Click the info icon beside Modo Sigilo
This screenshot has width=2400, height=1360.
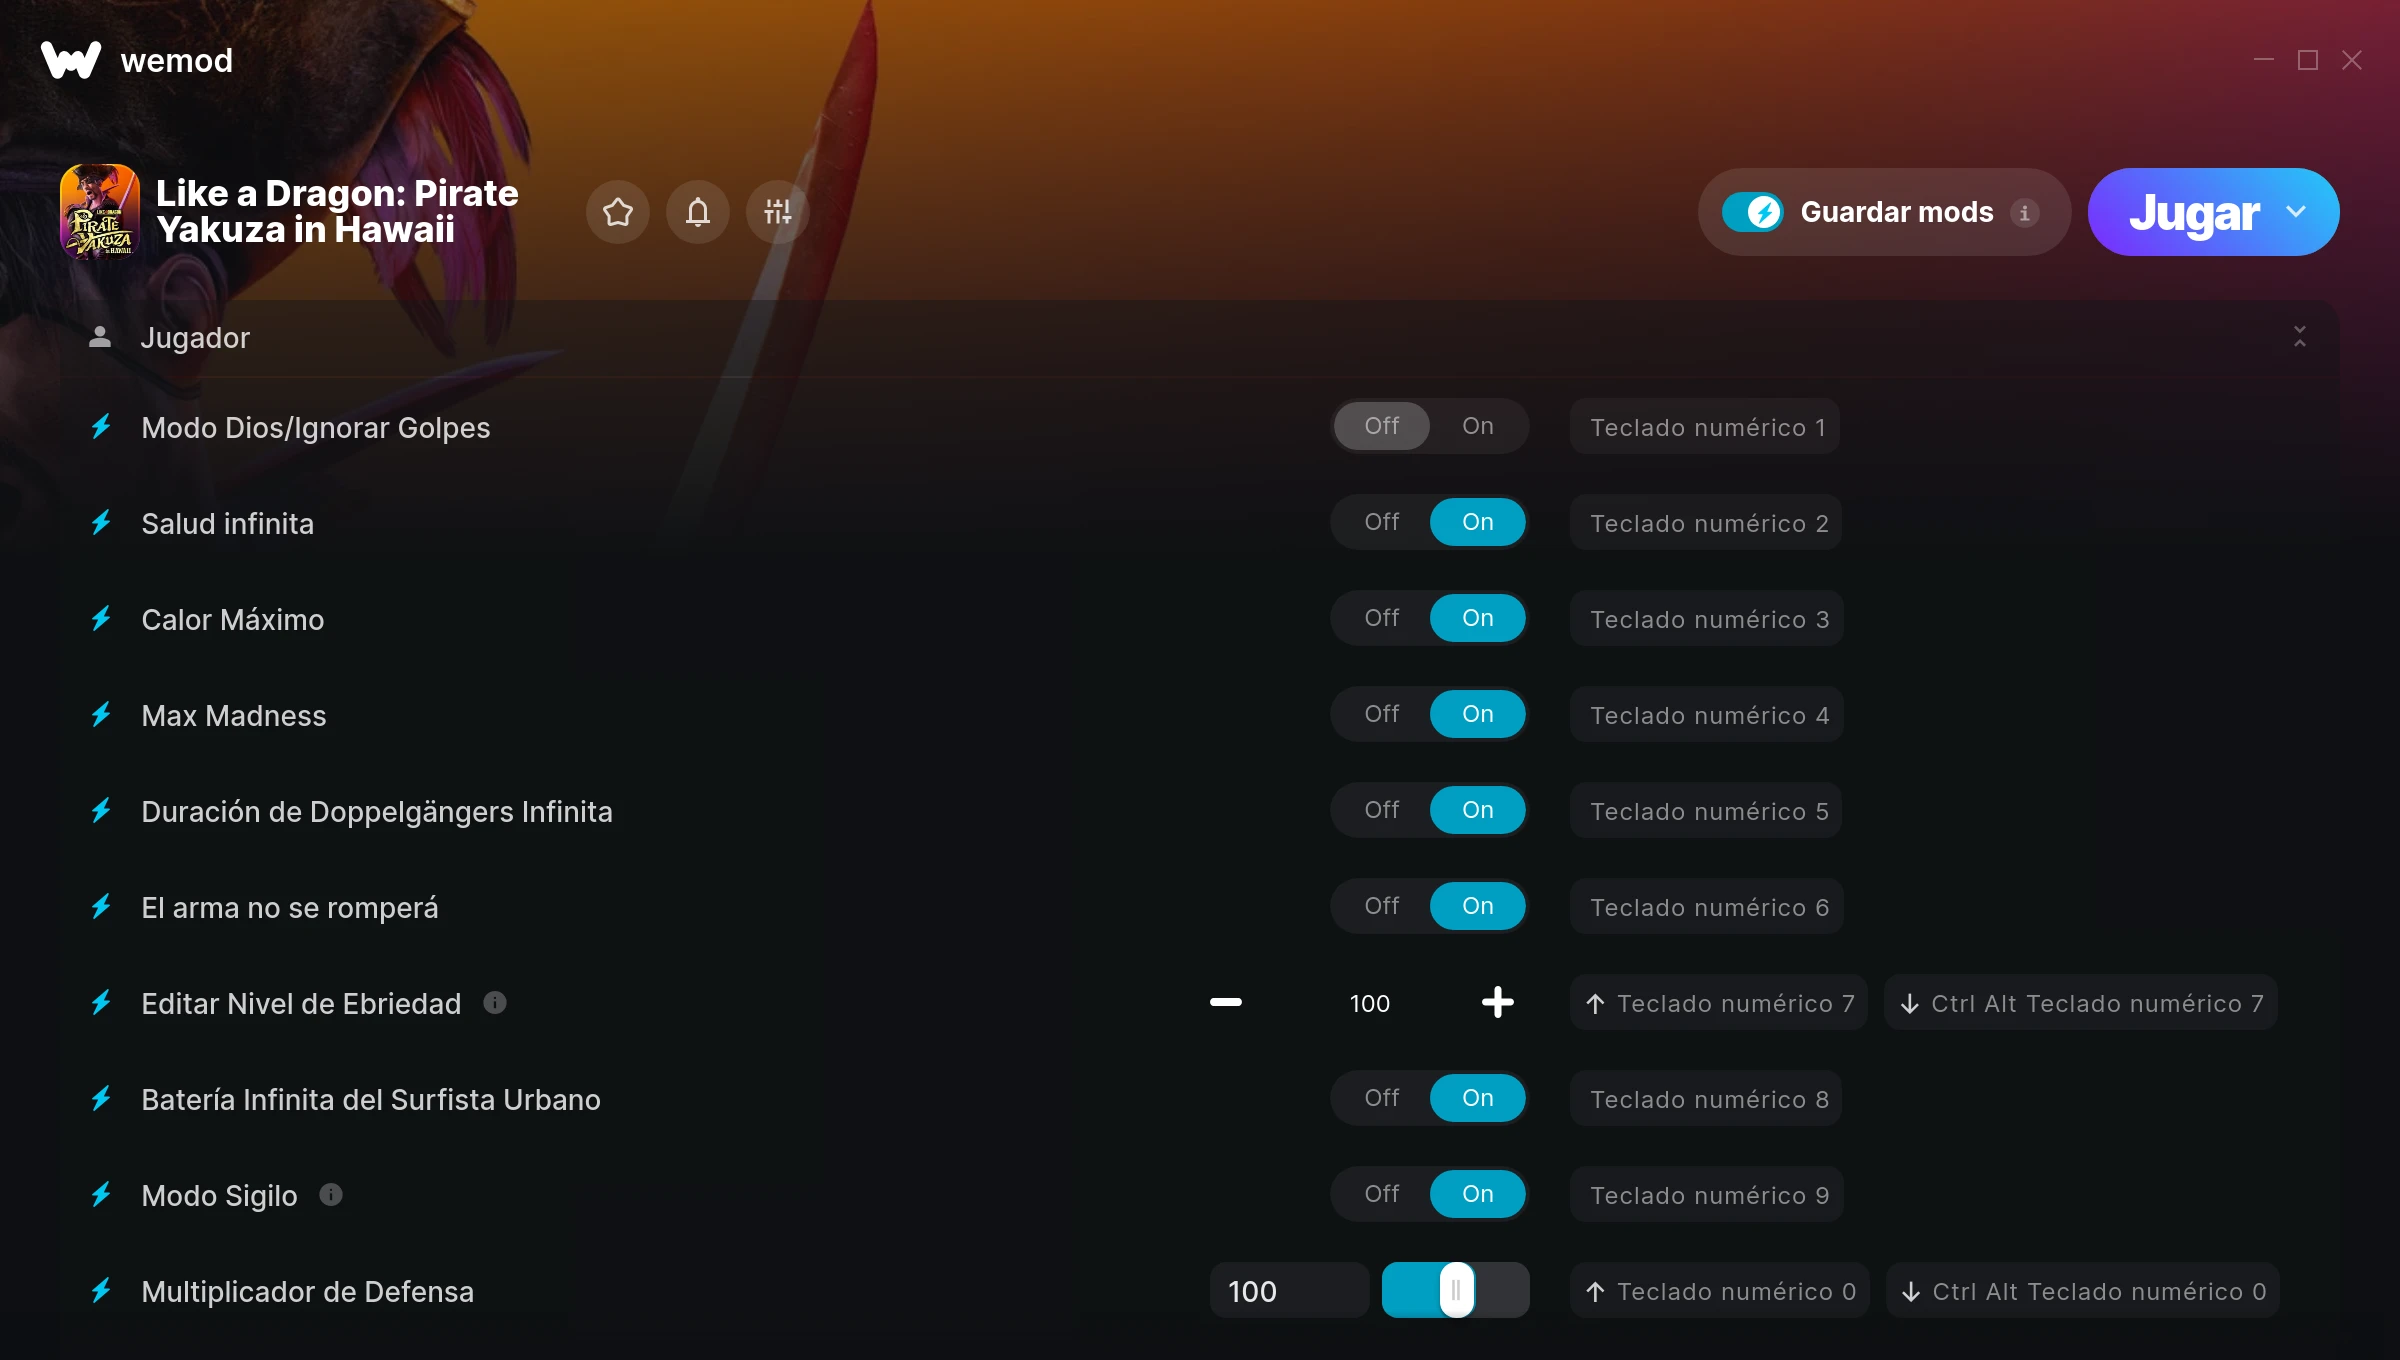coord(331,1194)
